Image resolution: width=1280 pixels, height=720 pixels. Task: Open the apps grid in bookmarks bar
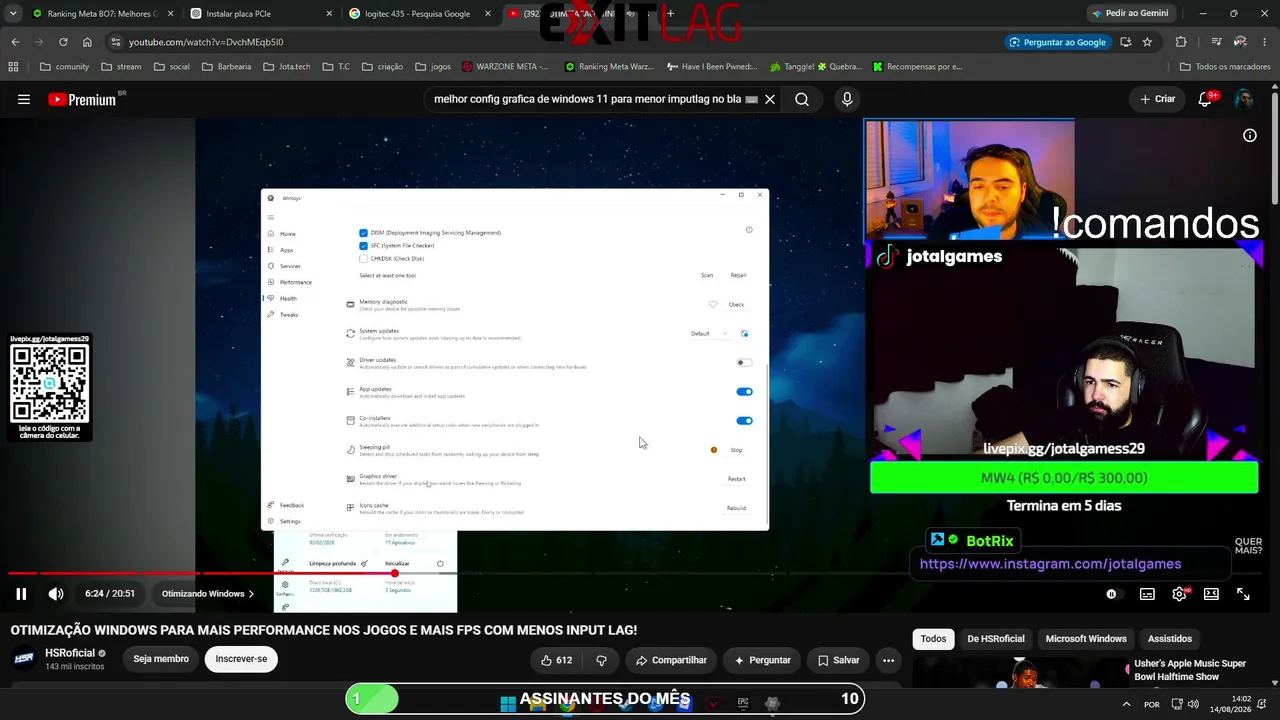point(13,67)
